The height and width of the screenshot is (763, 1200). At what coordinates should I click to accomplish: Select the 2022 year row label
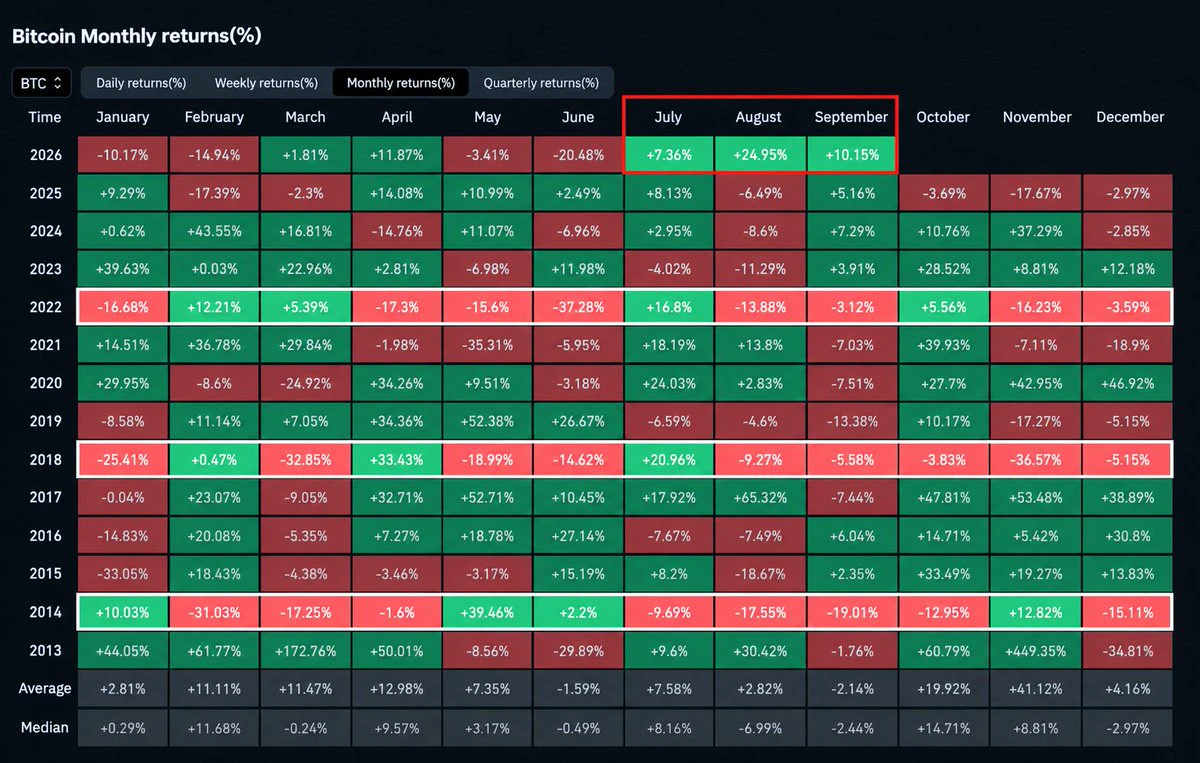[45, 307]
